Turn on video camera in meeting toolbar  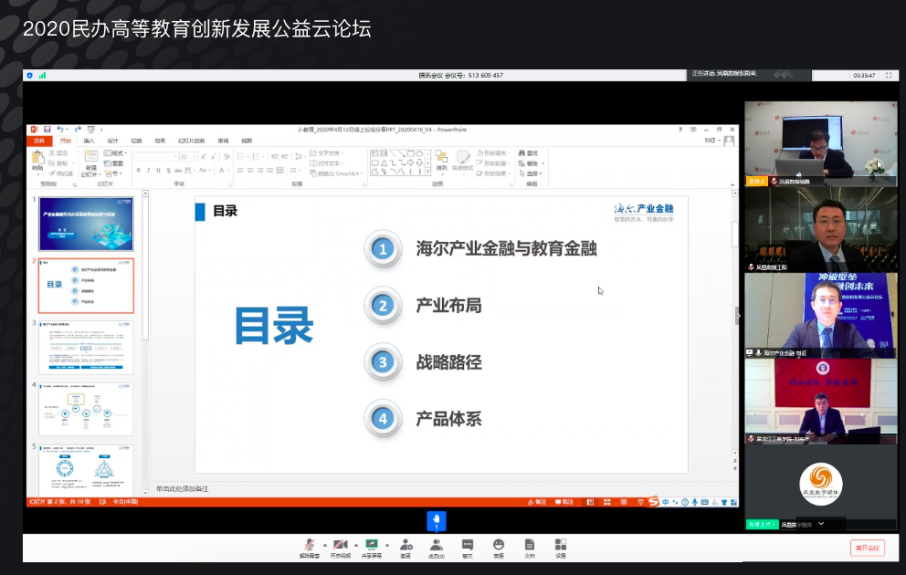pyautogui.click(x=340, y=546)
